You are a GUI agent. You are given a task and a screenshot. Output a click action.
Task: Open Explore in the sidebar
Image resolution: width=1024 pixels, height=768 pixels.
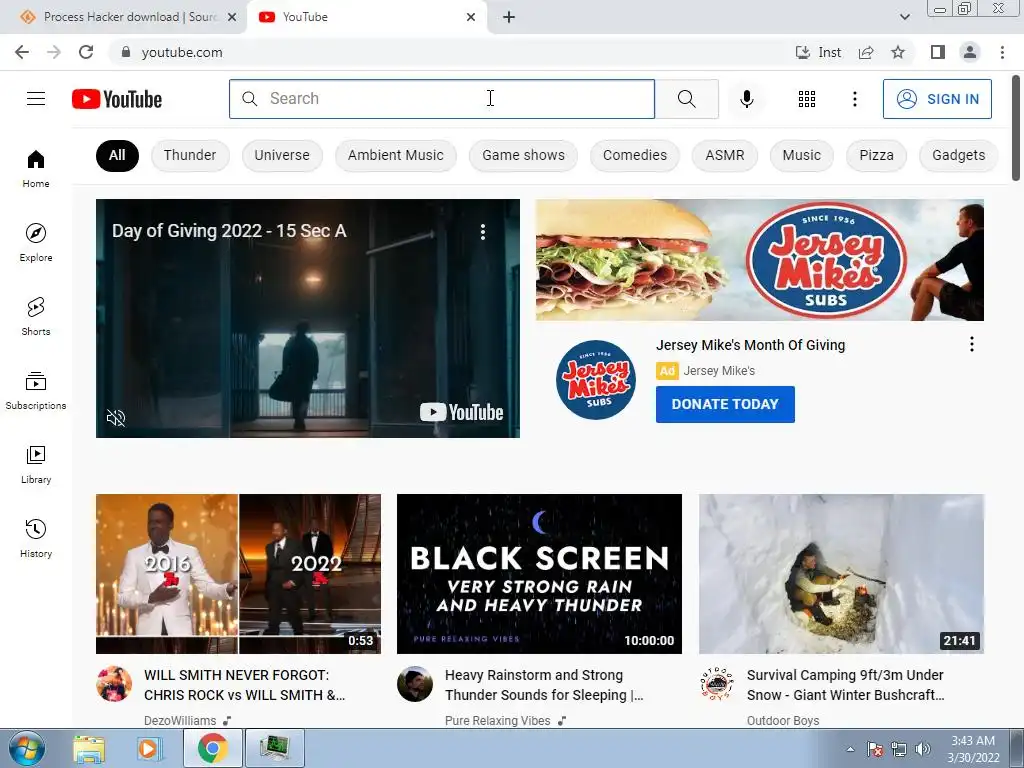point(36,242)
